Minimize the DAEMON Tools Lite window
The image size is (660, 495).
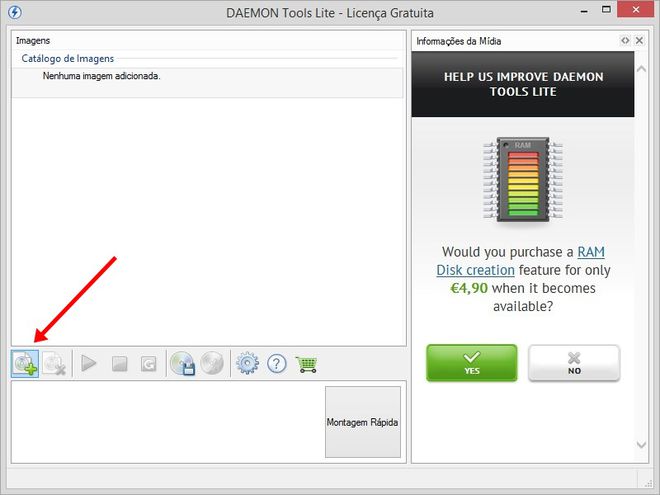coord(584,11)
